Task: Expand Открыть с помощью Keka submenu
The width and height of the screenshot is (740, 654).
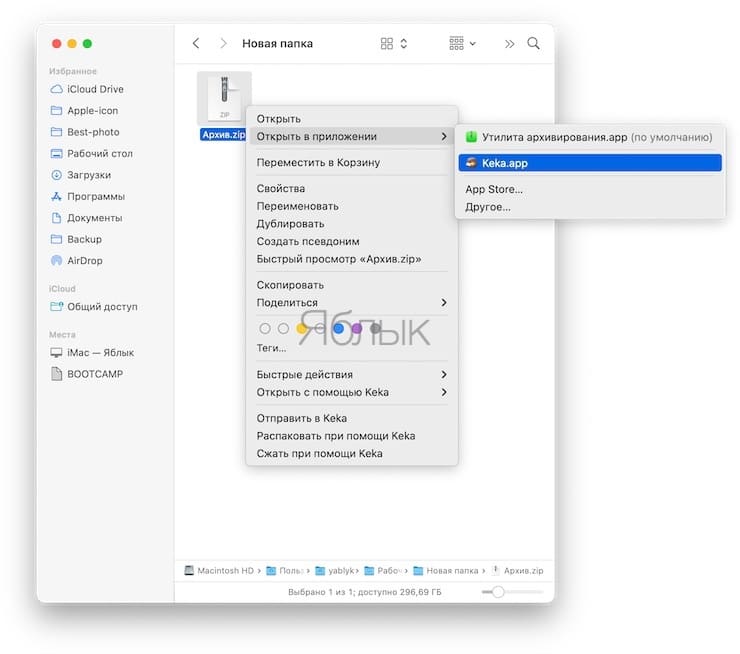Action: point(352,392)
